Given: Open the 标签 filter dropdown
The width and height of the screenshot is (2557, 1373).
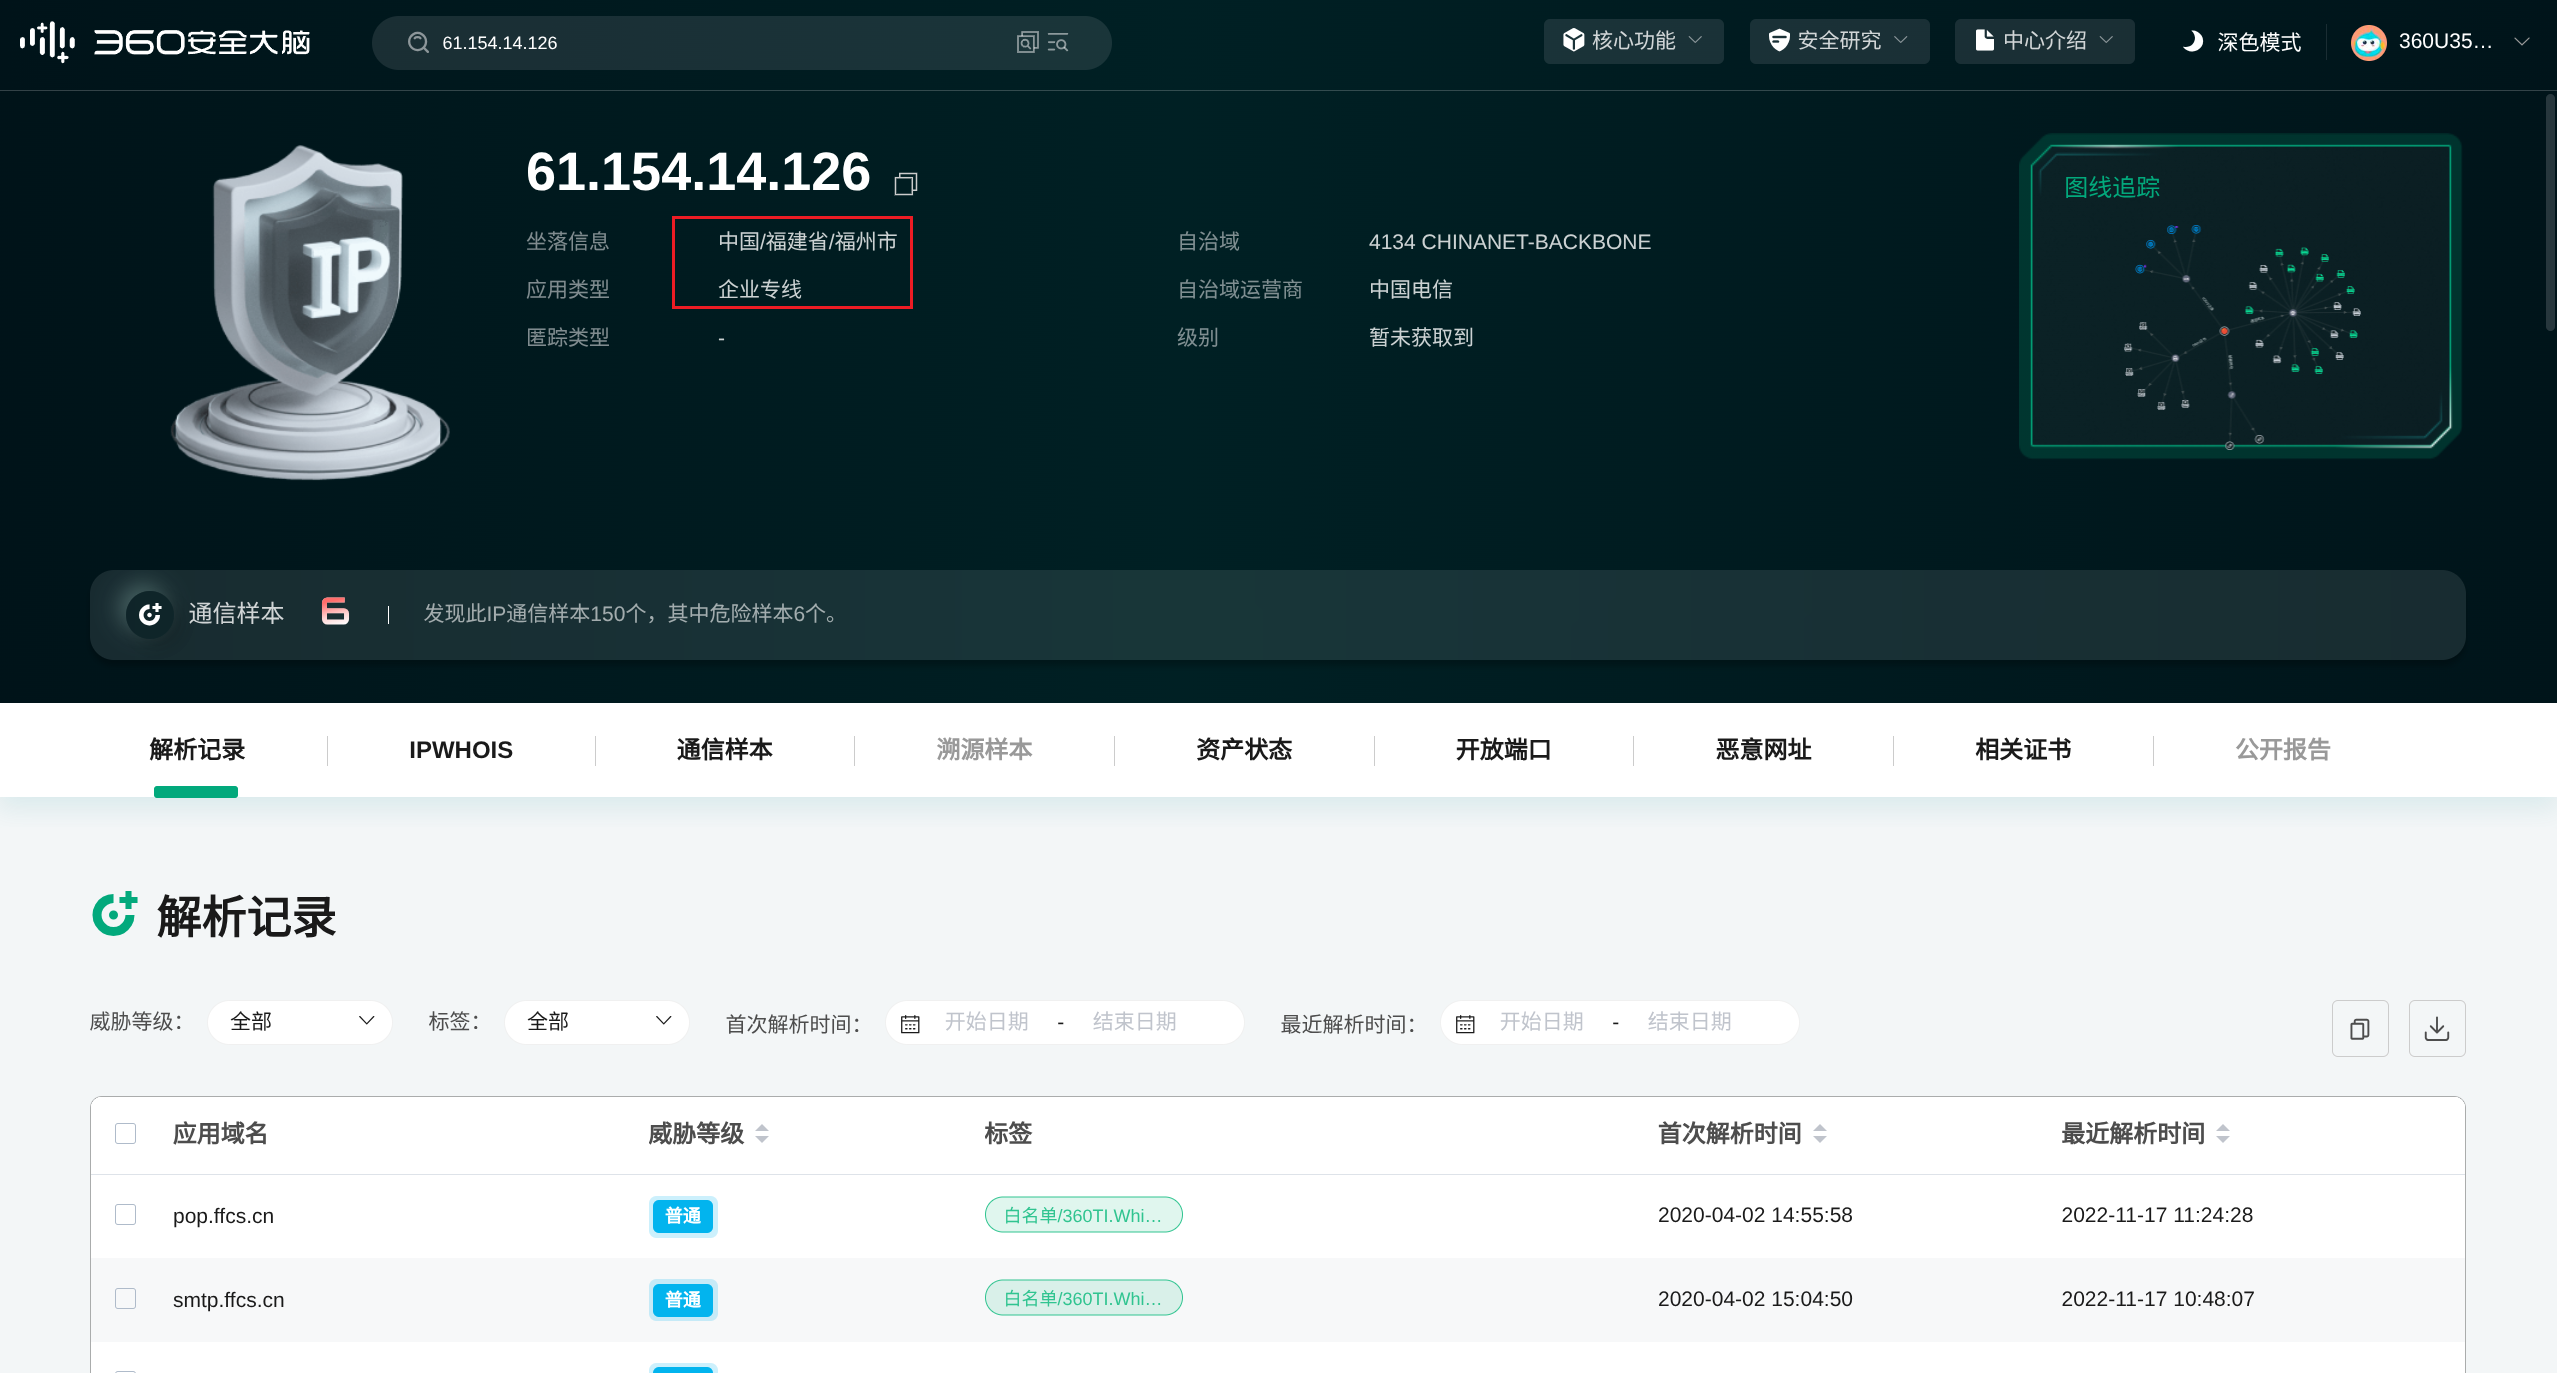Looking at the screenshot, I should [x=597, y=1021].
